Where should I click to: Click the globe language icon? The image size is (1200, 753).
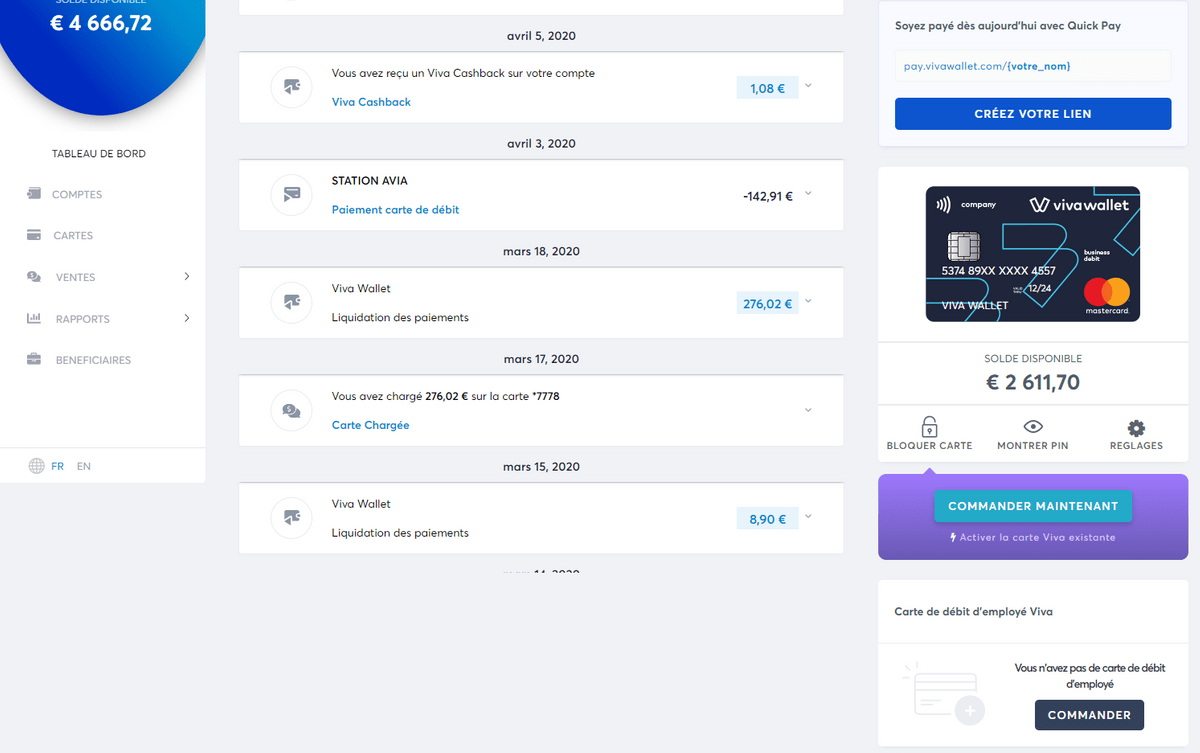[37, 466]
